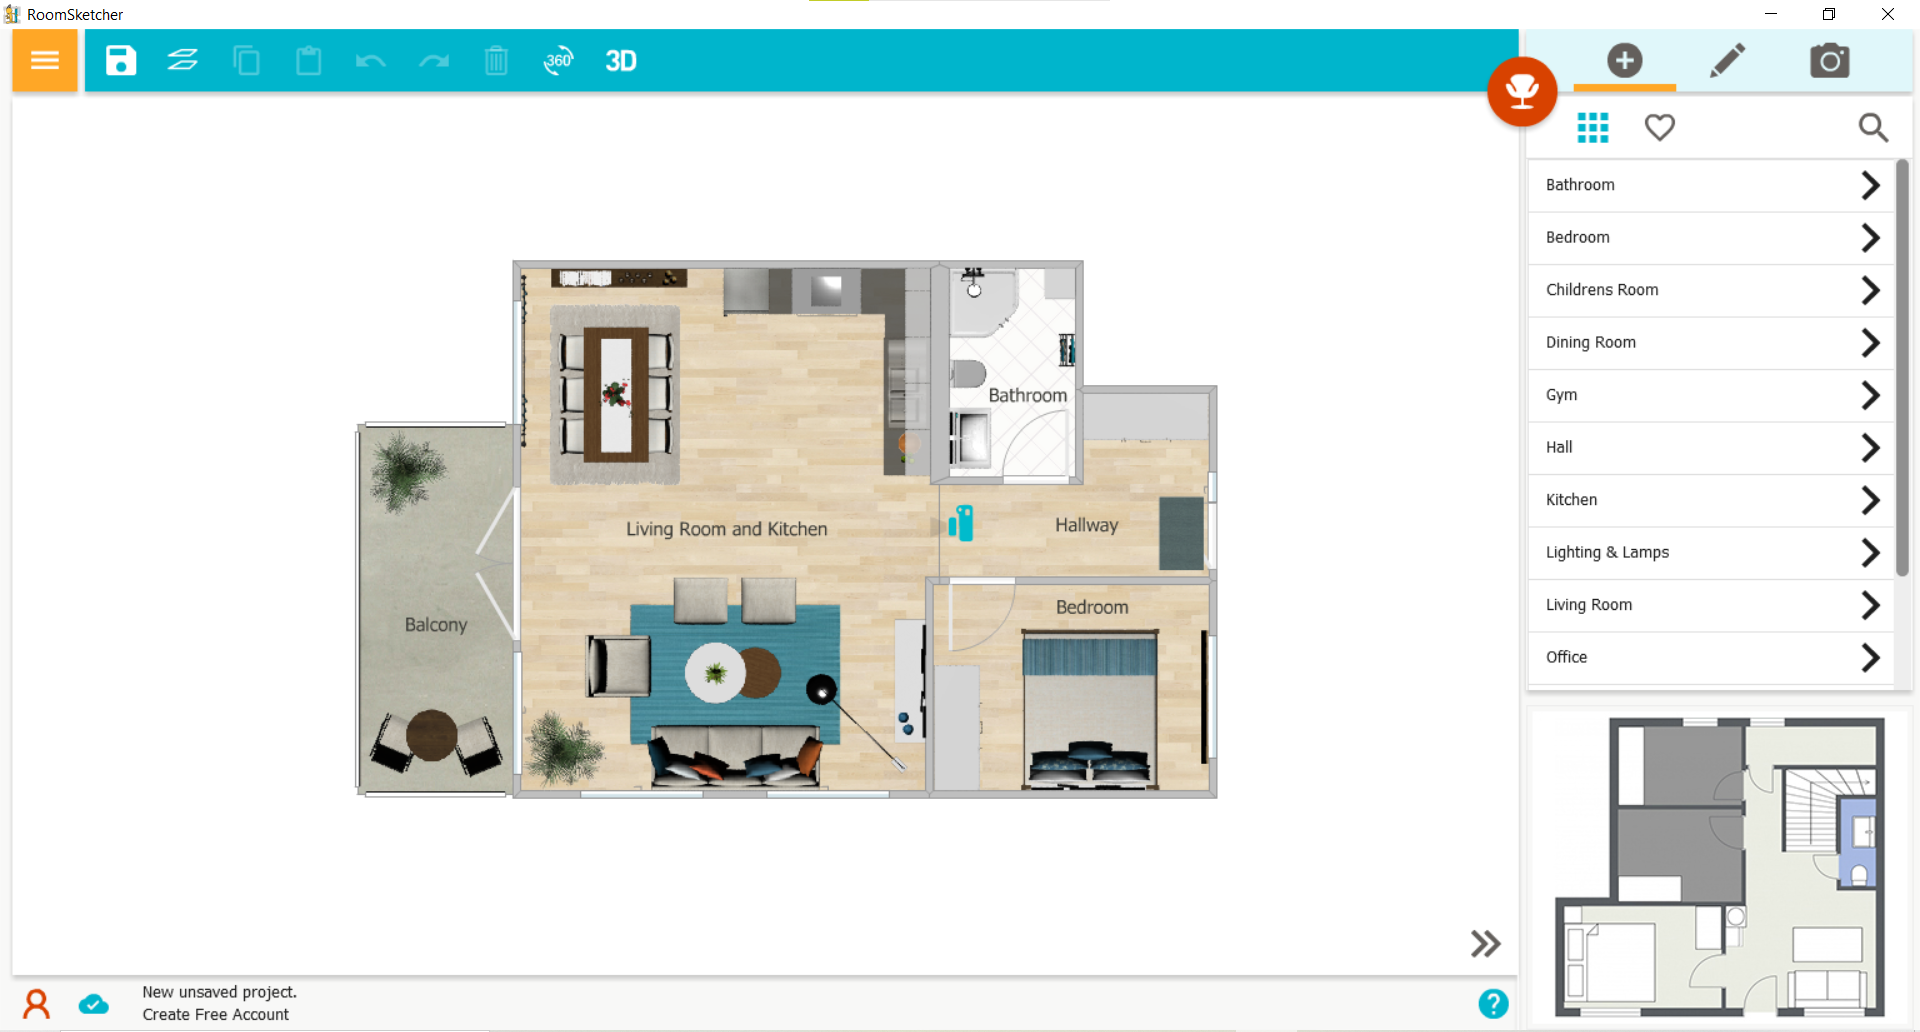Click the Paste clipboard icon
1920x1032 pixels.
(309, 61)
